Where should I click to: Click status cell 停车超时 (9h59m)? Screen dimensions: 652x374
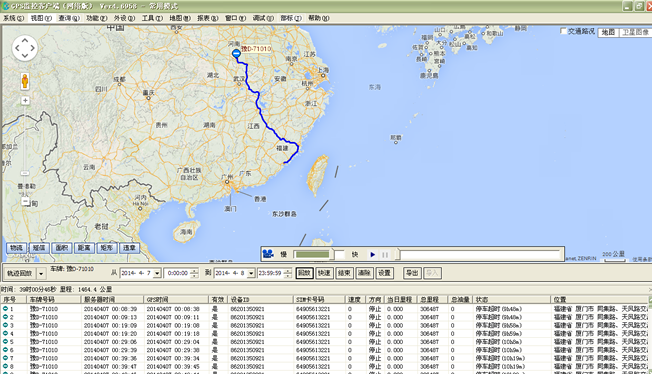coord(499,334)
